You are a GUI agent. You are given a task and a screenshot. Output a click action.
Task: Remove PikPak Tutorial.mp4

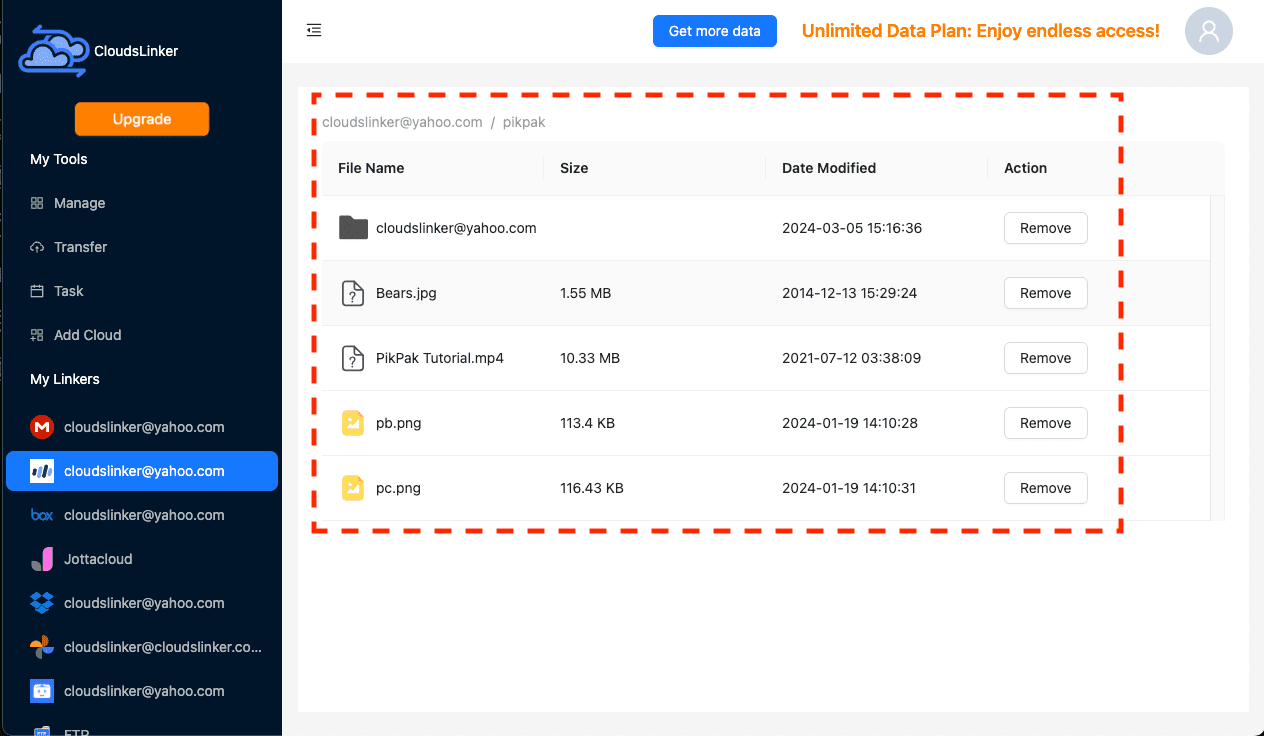1045,358
